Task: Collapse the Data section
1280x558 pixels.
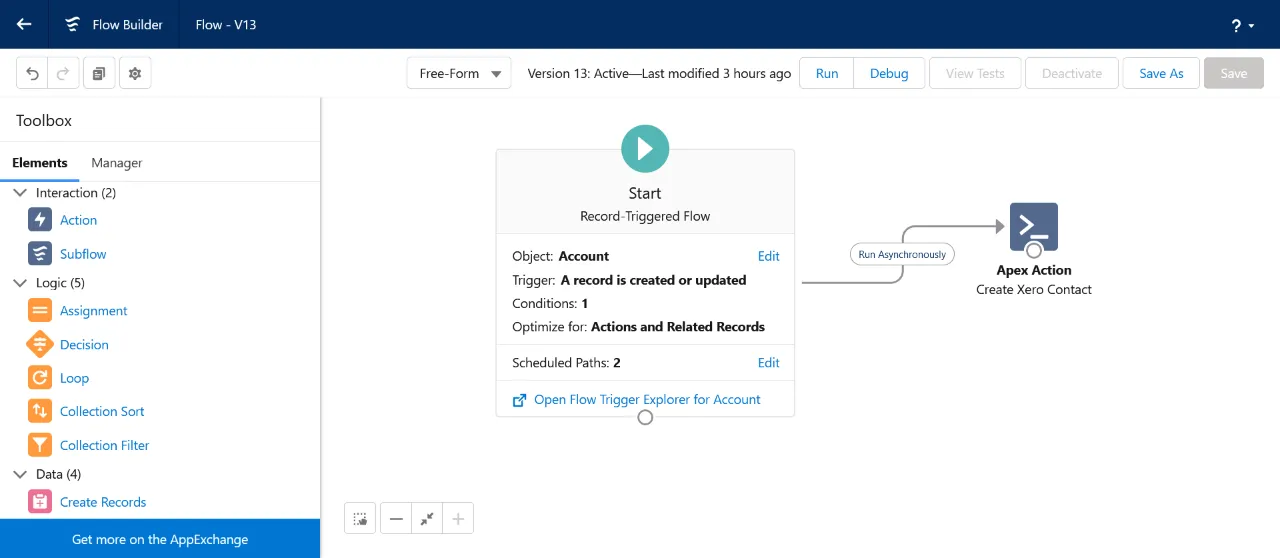Action: pyautogui.click(x=20, y=474)
